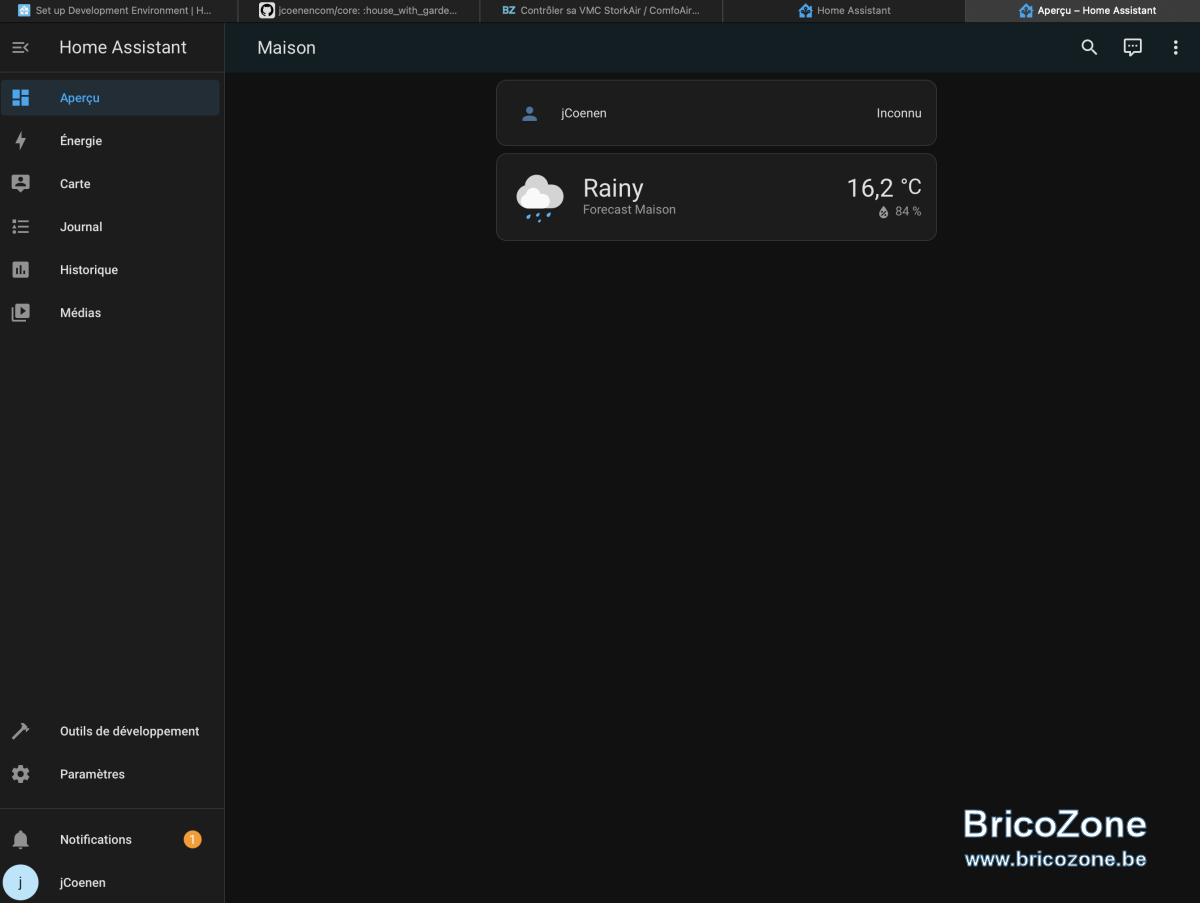The image size is (1200, 903).
Task: Click the Historique chart icon
Action: pos(21,270)
